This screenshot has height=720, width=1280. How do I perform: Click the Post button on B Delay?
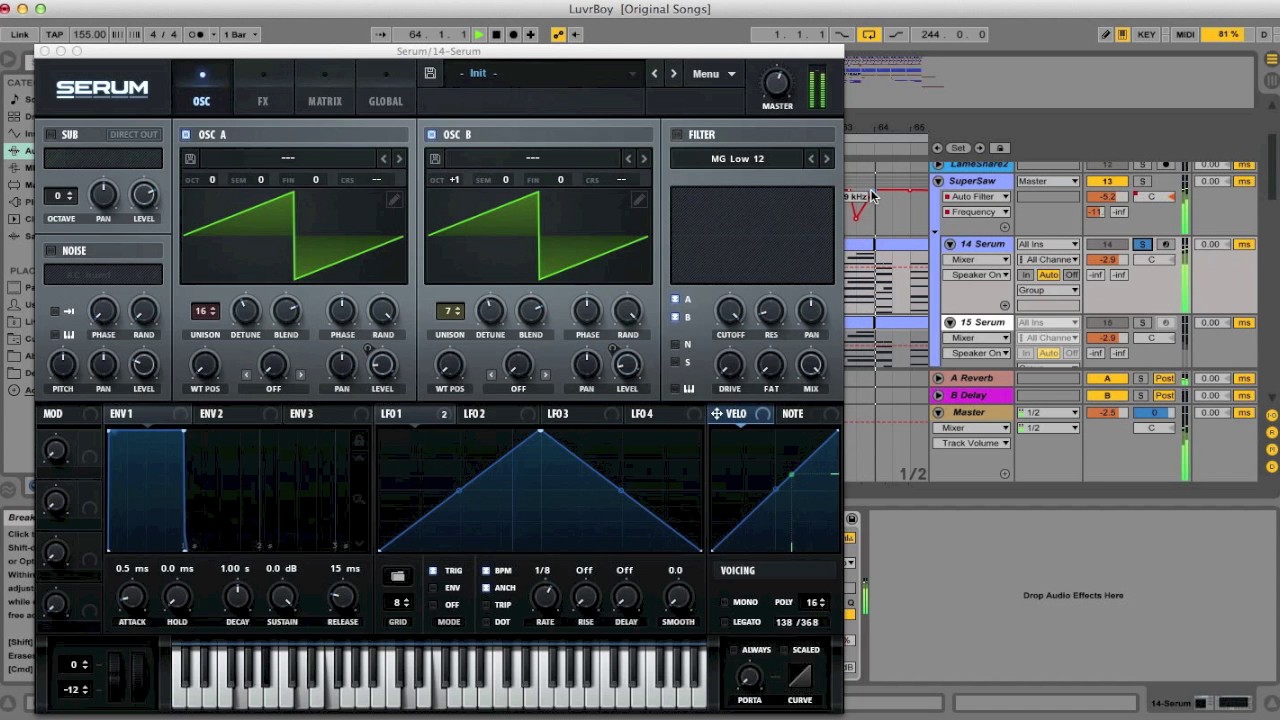pyautogui.click(x=1164, y=395)
